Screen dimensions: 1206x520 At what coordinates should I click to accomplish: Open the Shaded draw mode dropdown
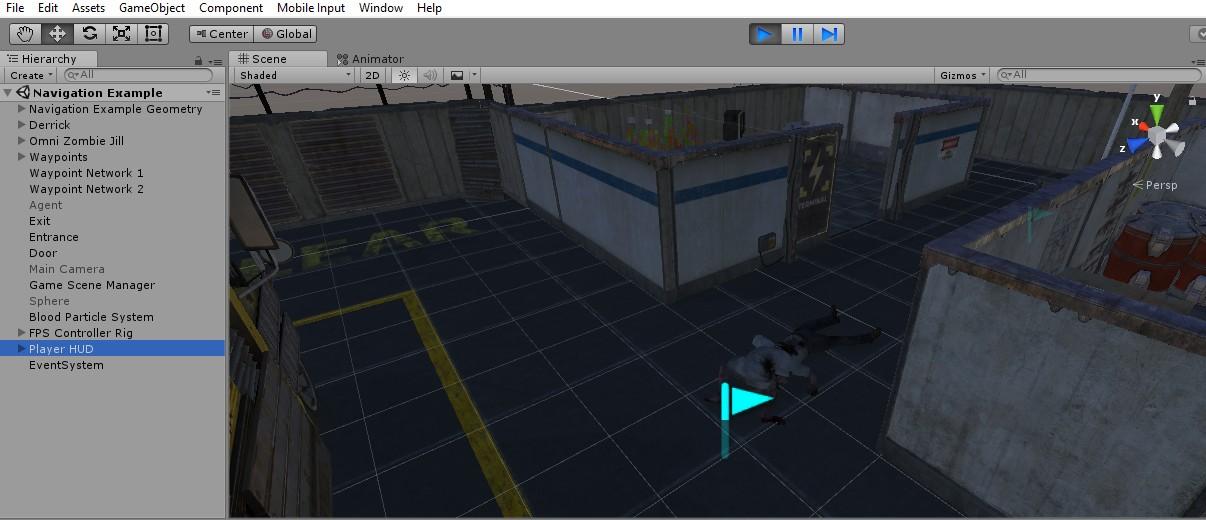click(295, 75)
